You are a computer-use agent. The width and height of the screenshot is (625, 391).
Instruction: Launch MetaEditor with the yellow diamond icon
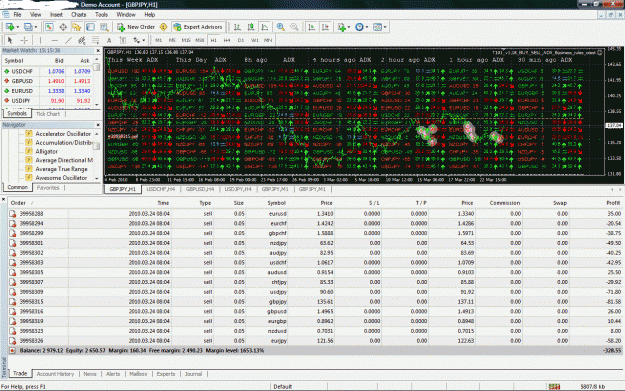[163, 27]
